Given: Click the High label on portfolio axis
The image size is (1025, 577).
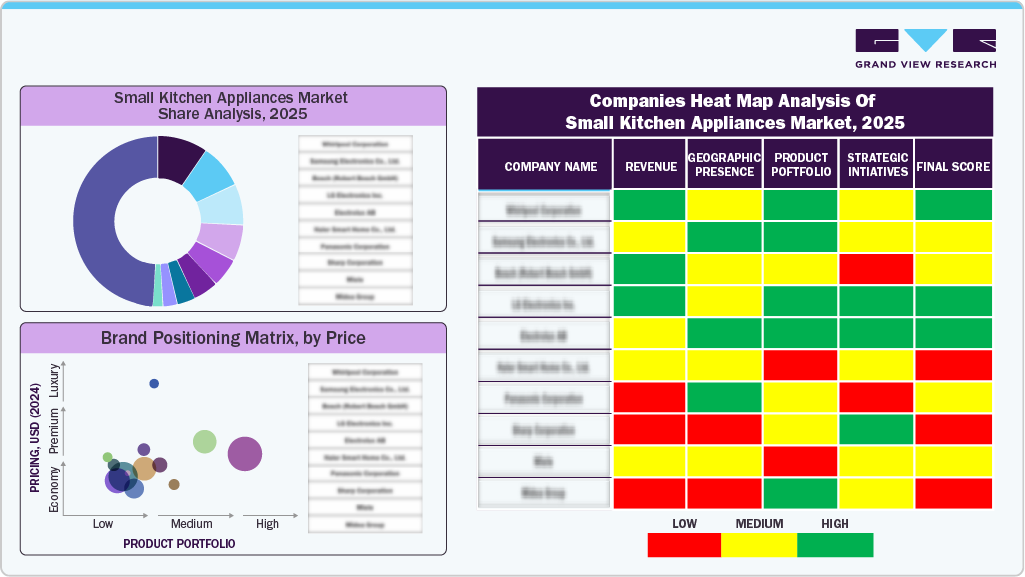Looking at the screenshot, I should [267, 524].
